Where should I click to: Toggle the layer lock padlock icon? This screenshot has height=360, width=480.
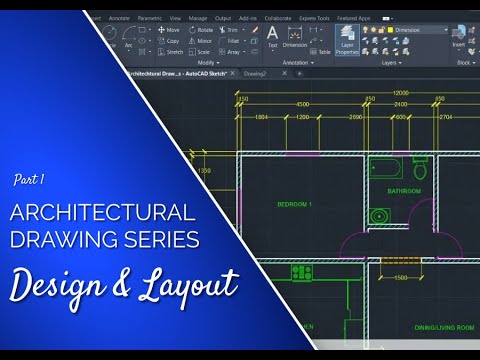(x=382, y=30)
